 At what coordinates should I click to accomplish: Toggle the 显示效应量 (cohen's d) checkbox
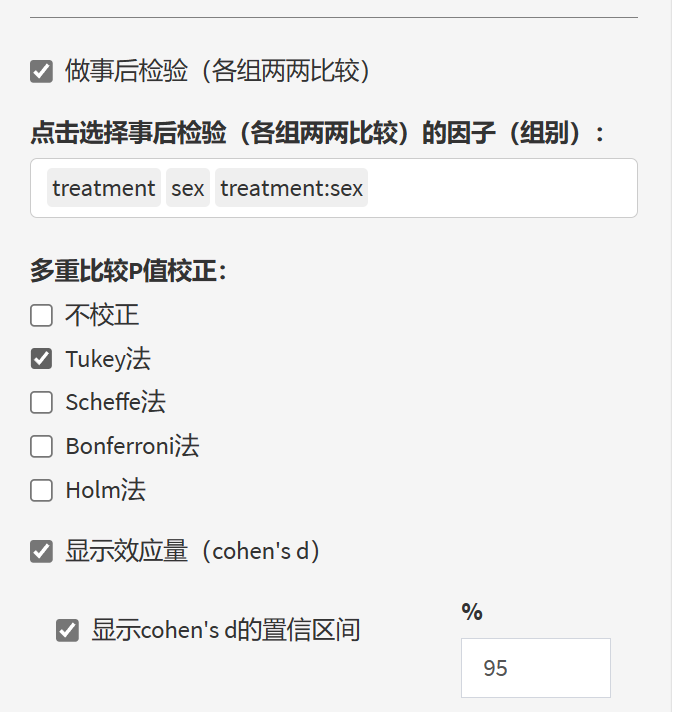pyautogui.click(x=41, y=551)
